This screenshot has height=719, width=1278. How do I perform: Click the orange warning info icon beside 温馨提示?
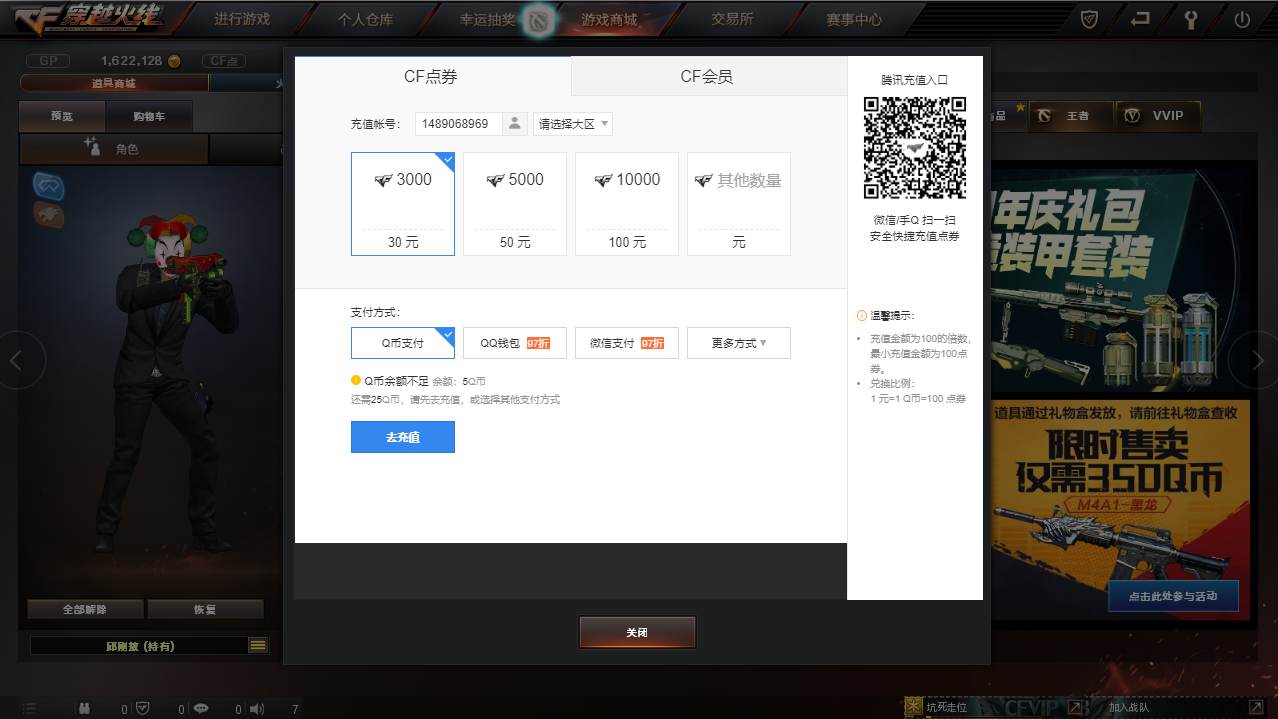coord(862,315)
